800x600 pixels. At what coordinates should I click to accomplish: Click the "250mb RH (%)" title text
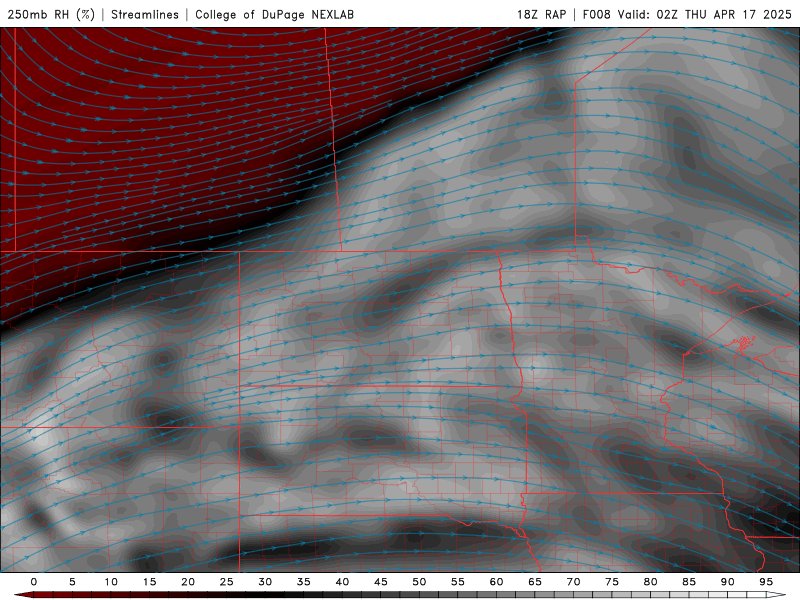pyautogui.click(x=51, y=14)
